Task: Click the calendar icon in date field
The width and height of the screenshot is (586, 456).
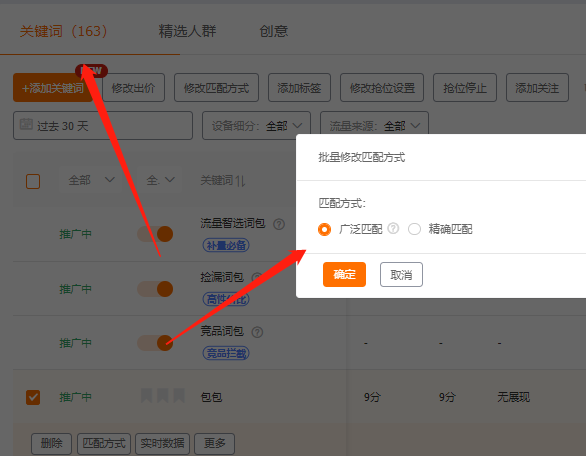Action: (26, 124)
